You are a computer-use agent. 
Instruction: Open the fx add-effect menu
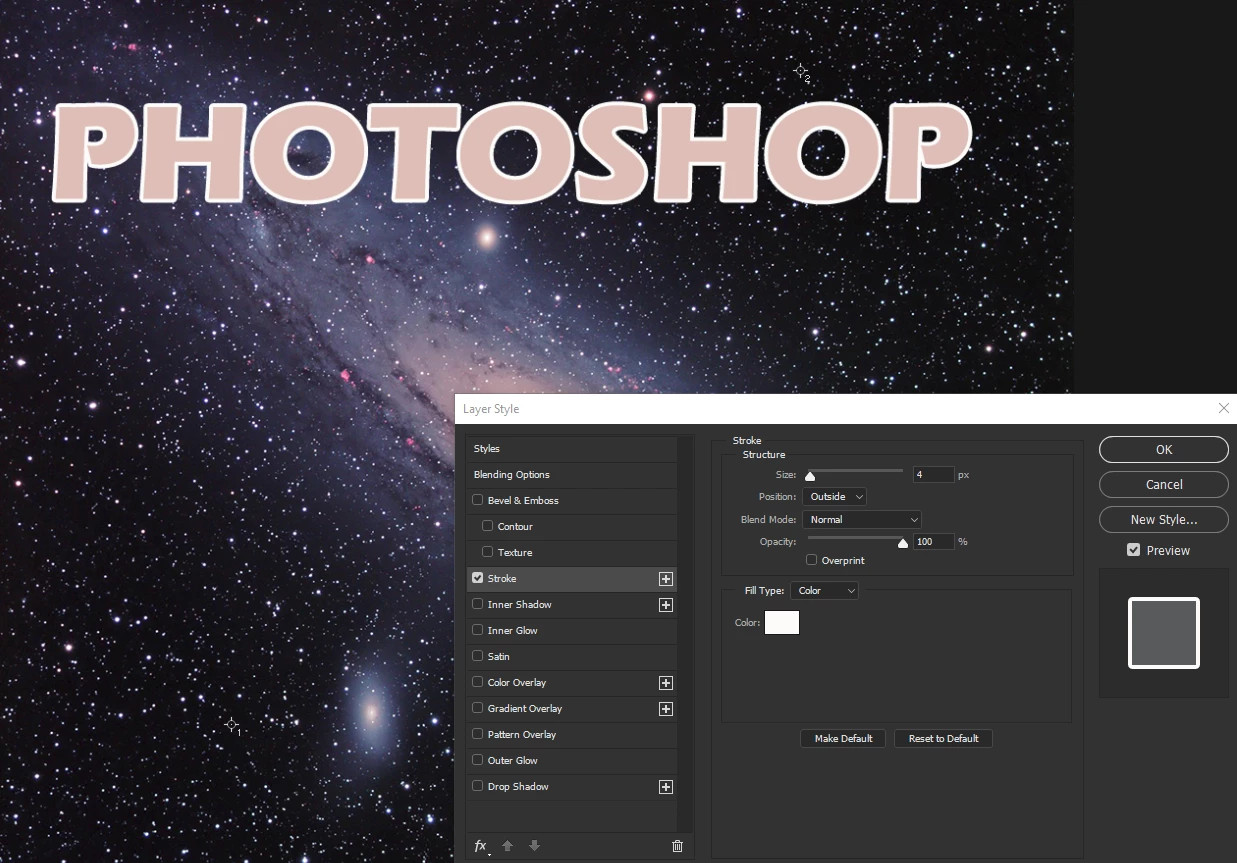(482, 846)
